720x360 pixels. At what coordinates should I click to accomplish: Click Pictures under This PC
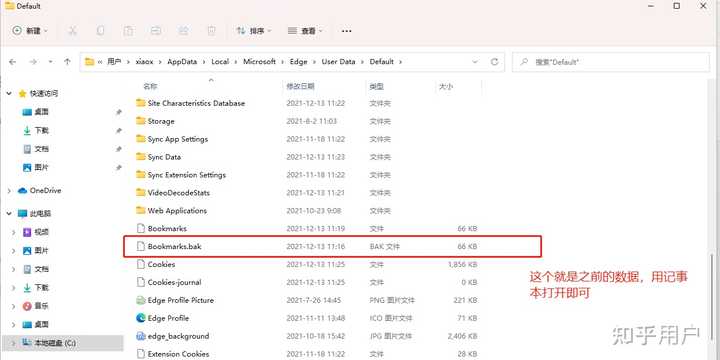[x=41, y=251]
